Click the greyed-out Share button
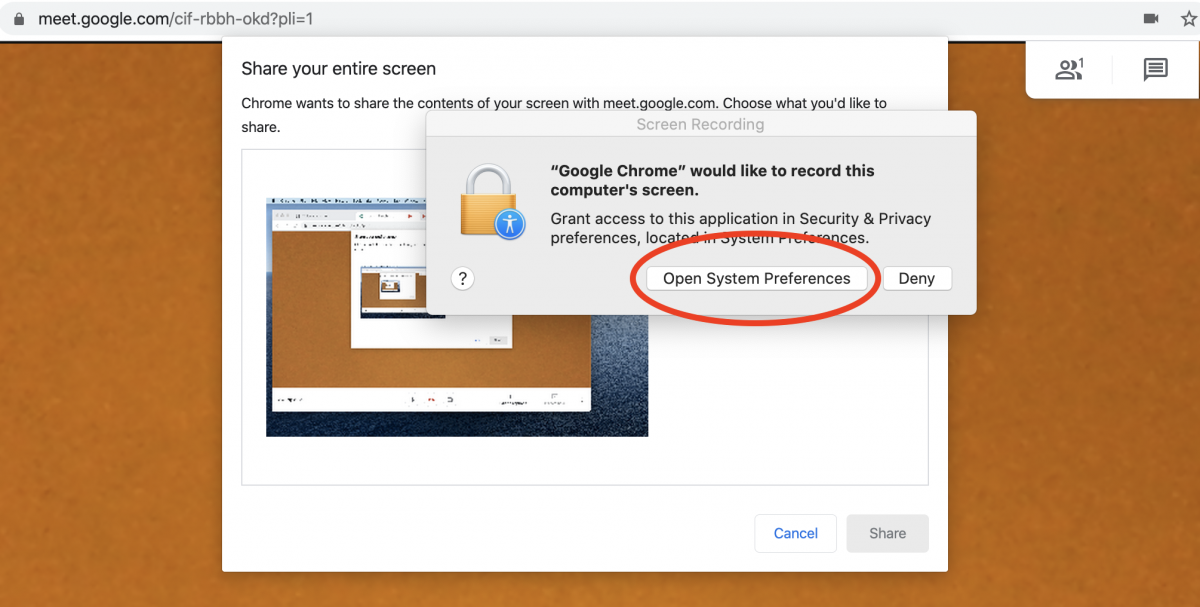The image size is (1200, 607). (887, 533)
